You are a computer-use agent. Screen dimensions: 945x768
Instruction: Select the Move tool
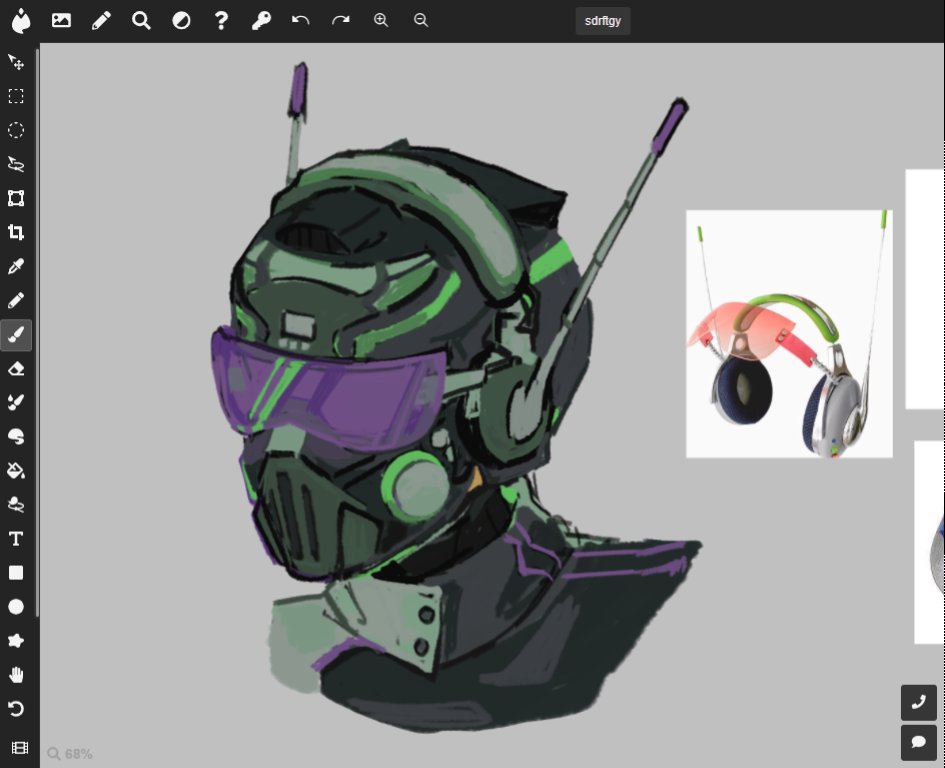16,62
